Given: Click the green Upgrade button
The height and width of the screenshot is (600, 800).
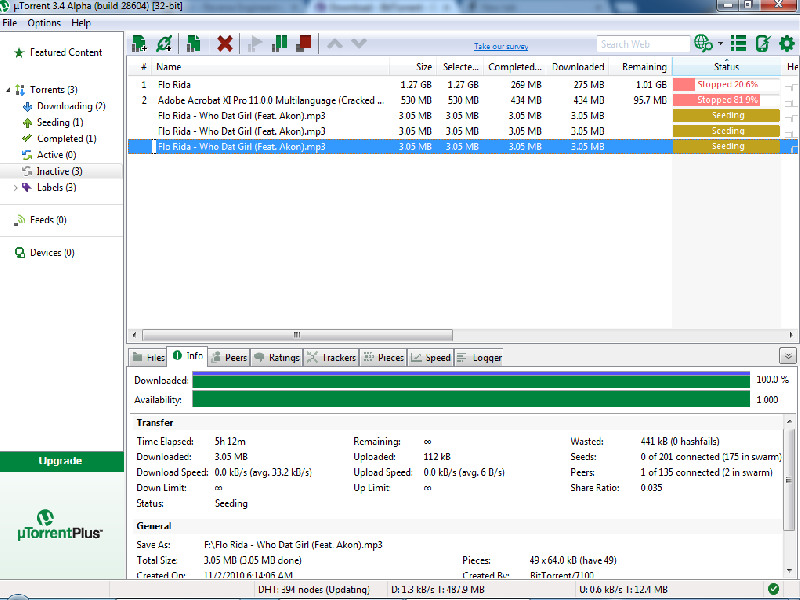Looking at the screenshot, I should pos(61,461).
